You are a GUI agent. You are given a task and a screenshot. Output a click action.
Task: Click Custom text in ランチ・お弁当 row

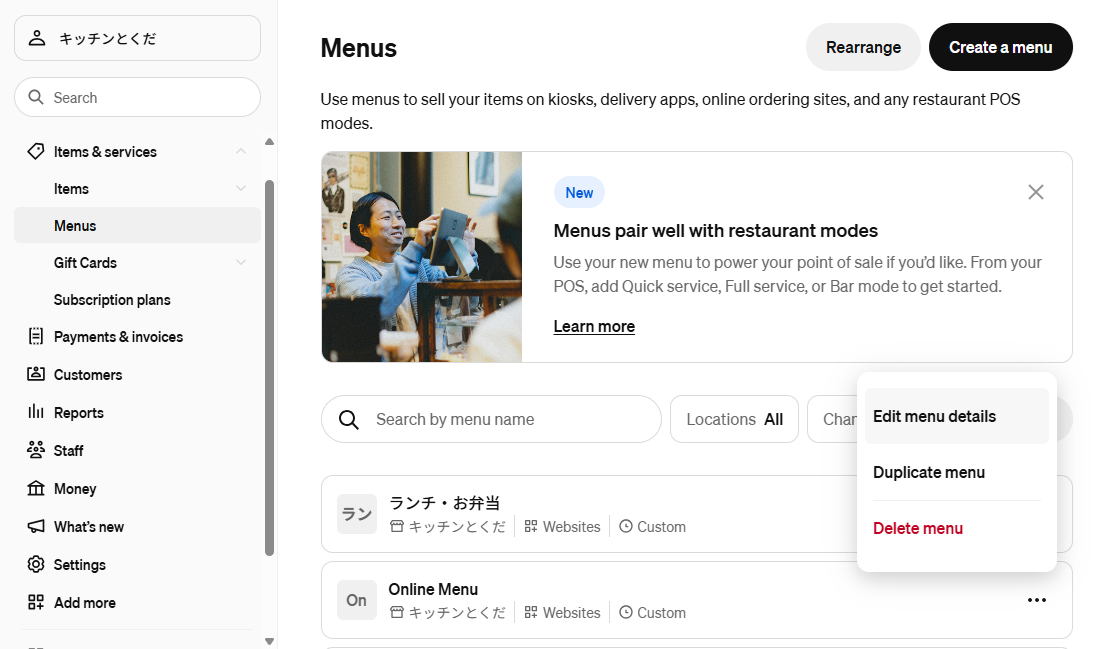[661, 527]
